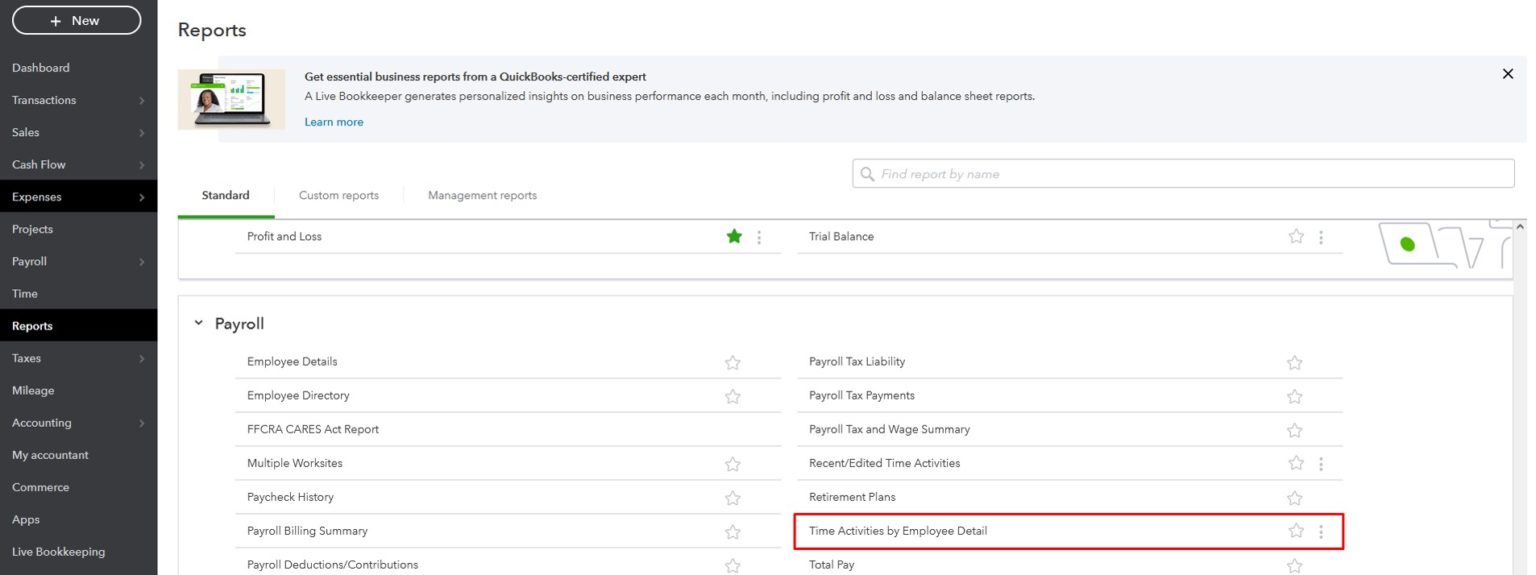
Task: Star Time Activities by Employee Detail
Action: tap(1296, 531)
